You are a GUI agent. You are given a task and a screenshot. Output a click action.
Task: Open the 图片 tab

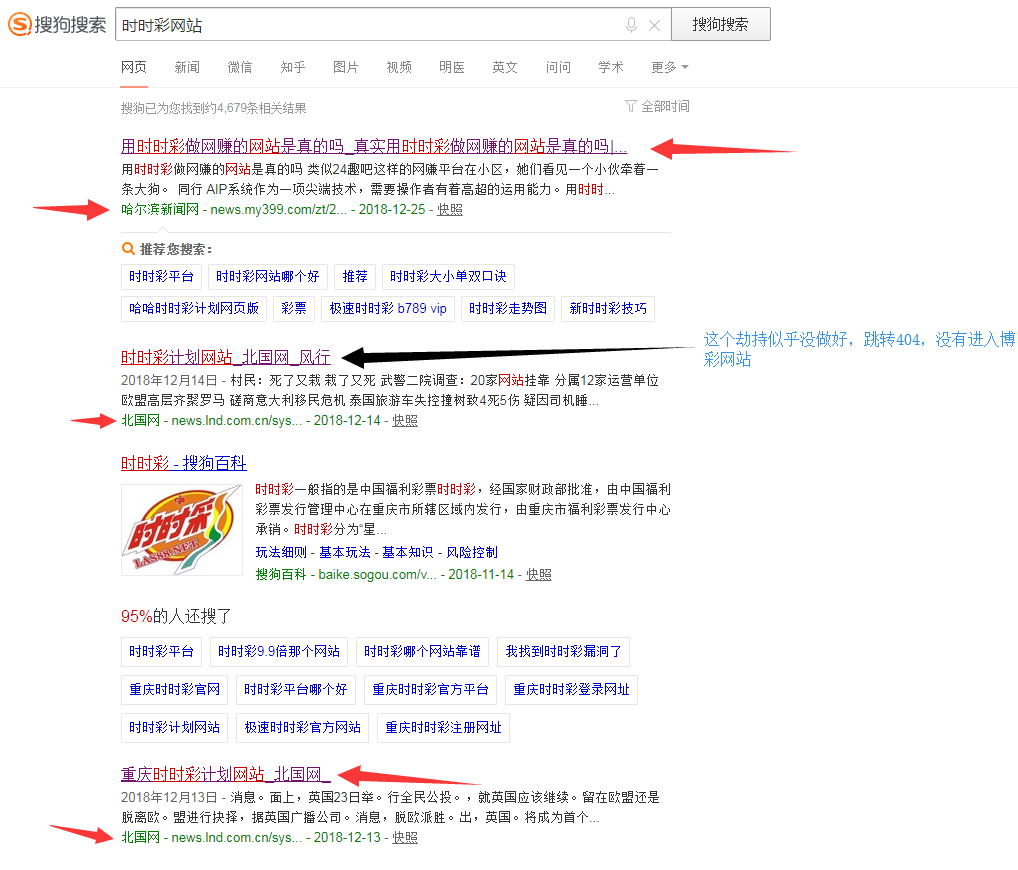(345, 68)
